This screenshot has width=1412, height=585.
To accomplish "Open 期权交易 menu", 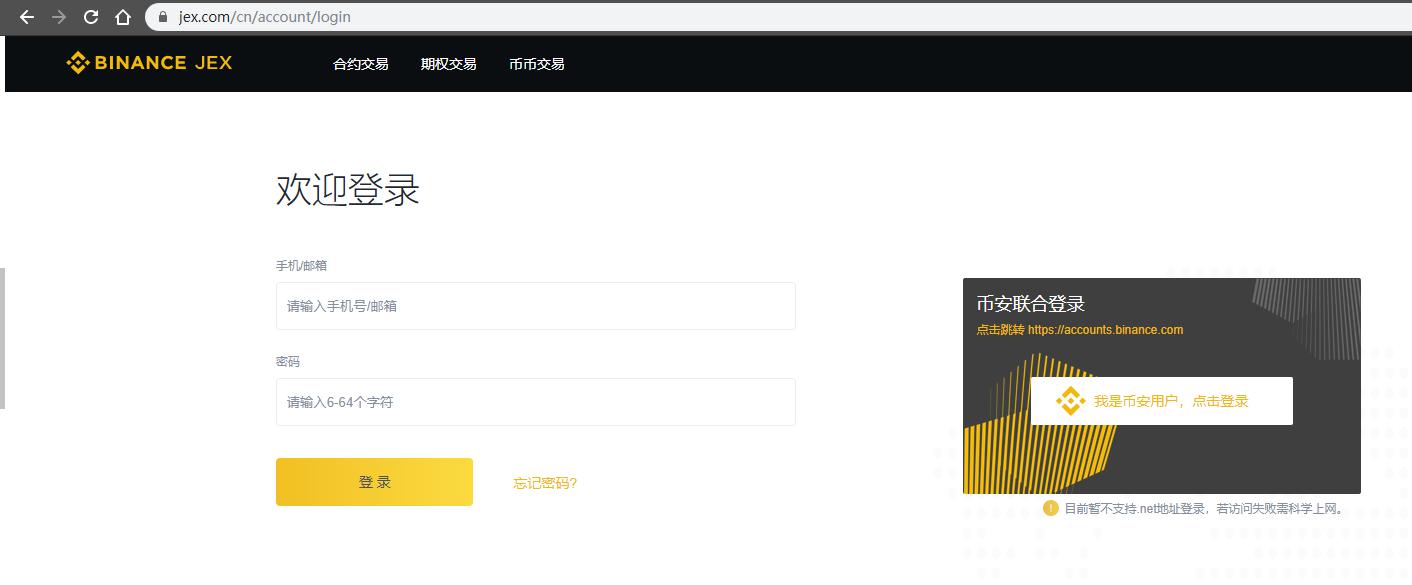I will tap(448, 64).
